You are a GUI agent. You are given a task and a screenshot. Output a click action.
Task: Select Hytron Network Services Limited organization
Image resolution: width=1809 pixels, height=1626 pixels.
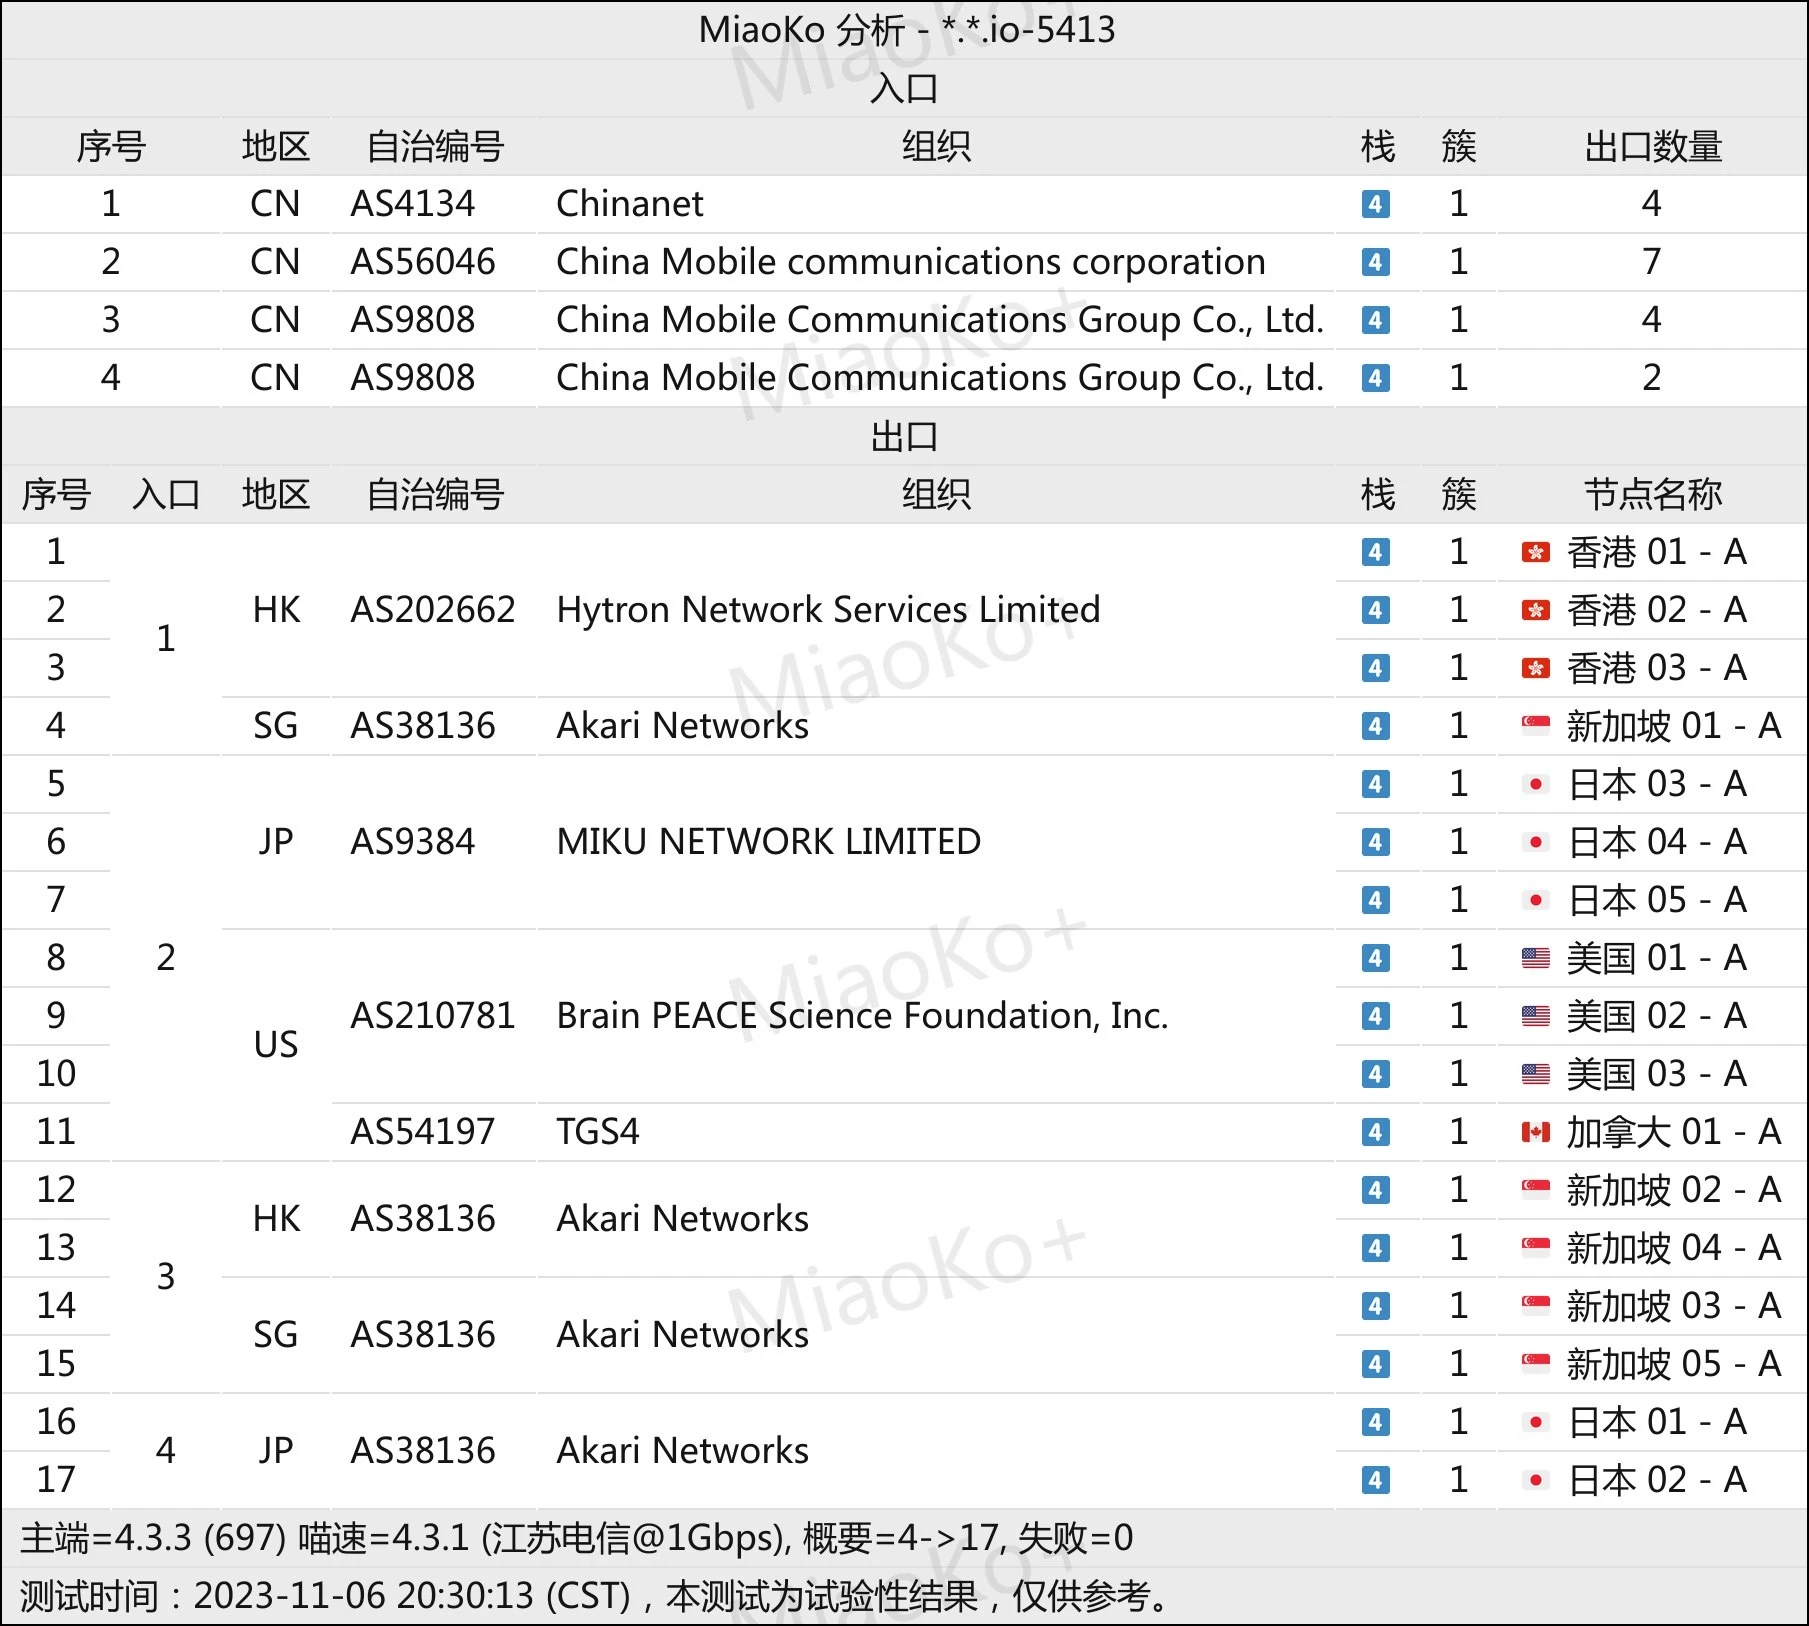[828, 610]
